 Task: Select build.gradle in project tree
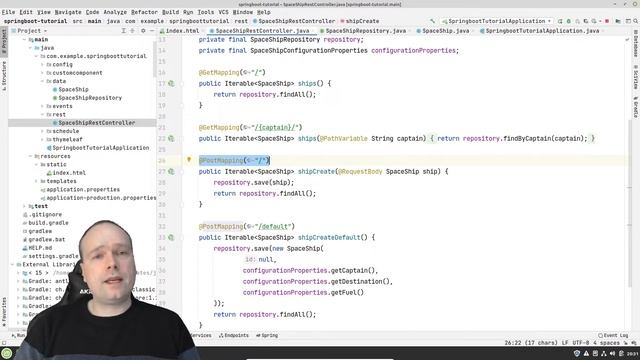(46, 223)
